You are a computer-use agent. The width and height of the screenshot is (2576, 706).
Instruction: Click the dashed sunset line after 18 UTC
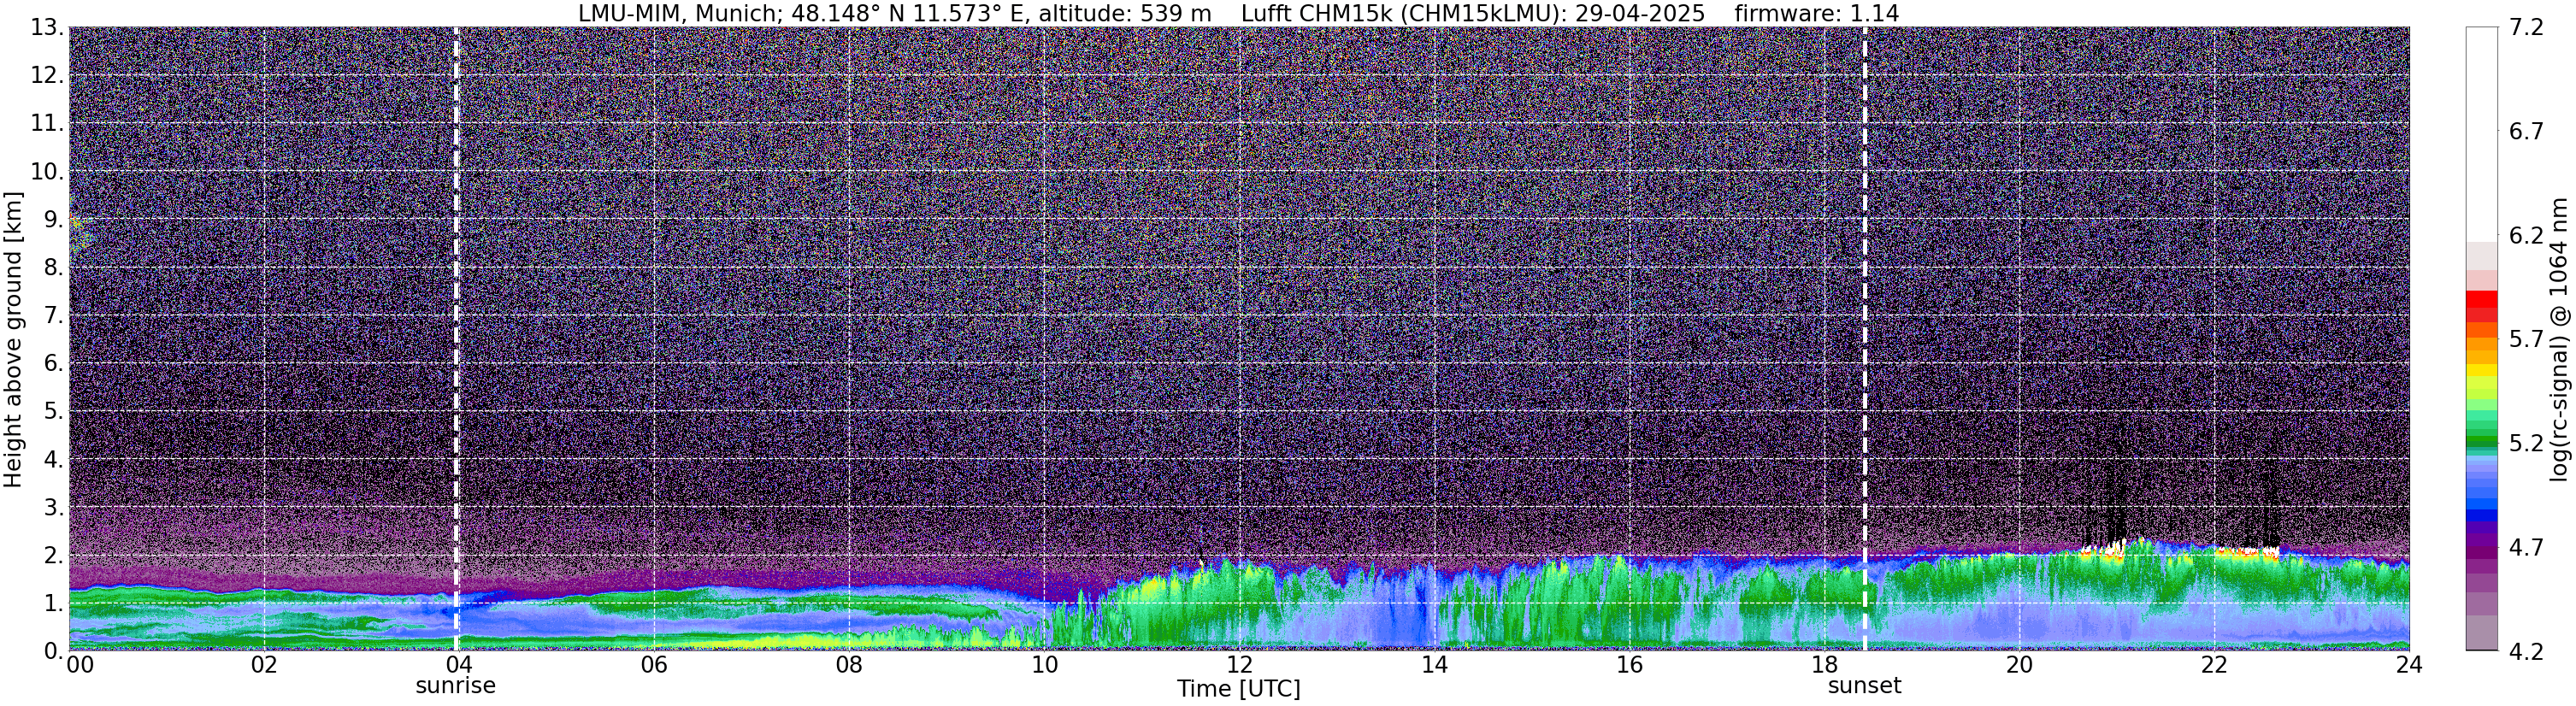pyautogui.click(x=1865, y=339)
